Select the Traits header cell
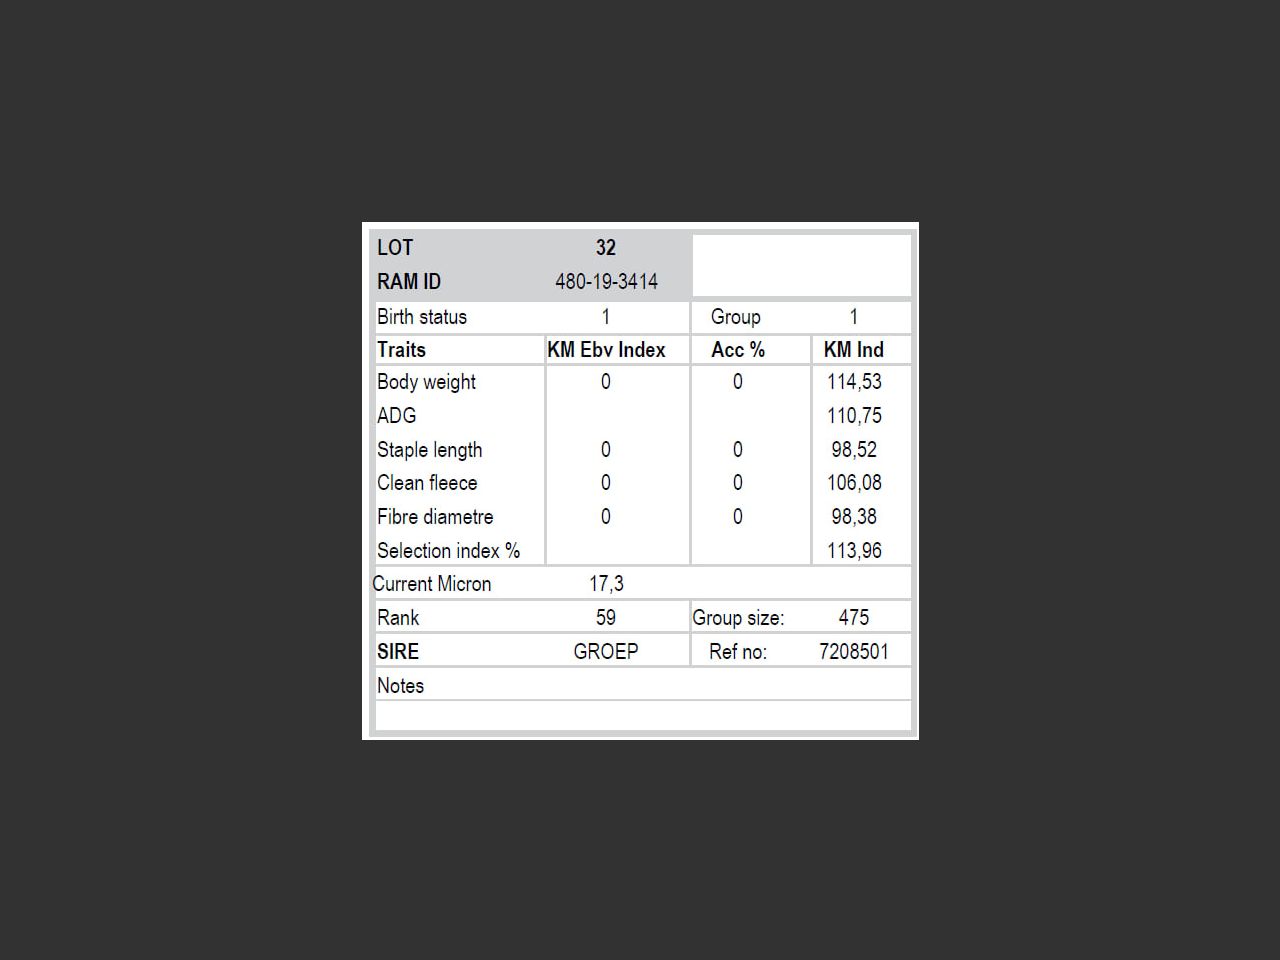The width and height of the screenshot is (1280, 960). (x=401, y=350)
